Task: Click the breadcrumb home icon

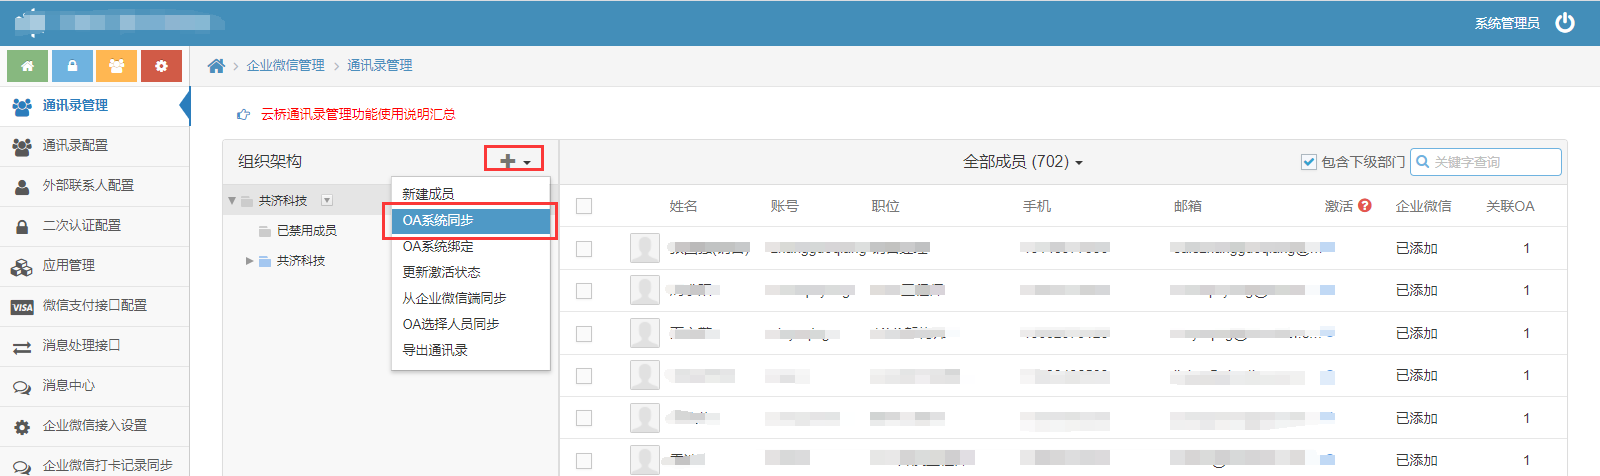Action: [216, 66]
